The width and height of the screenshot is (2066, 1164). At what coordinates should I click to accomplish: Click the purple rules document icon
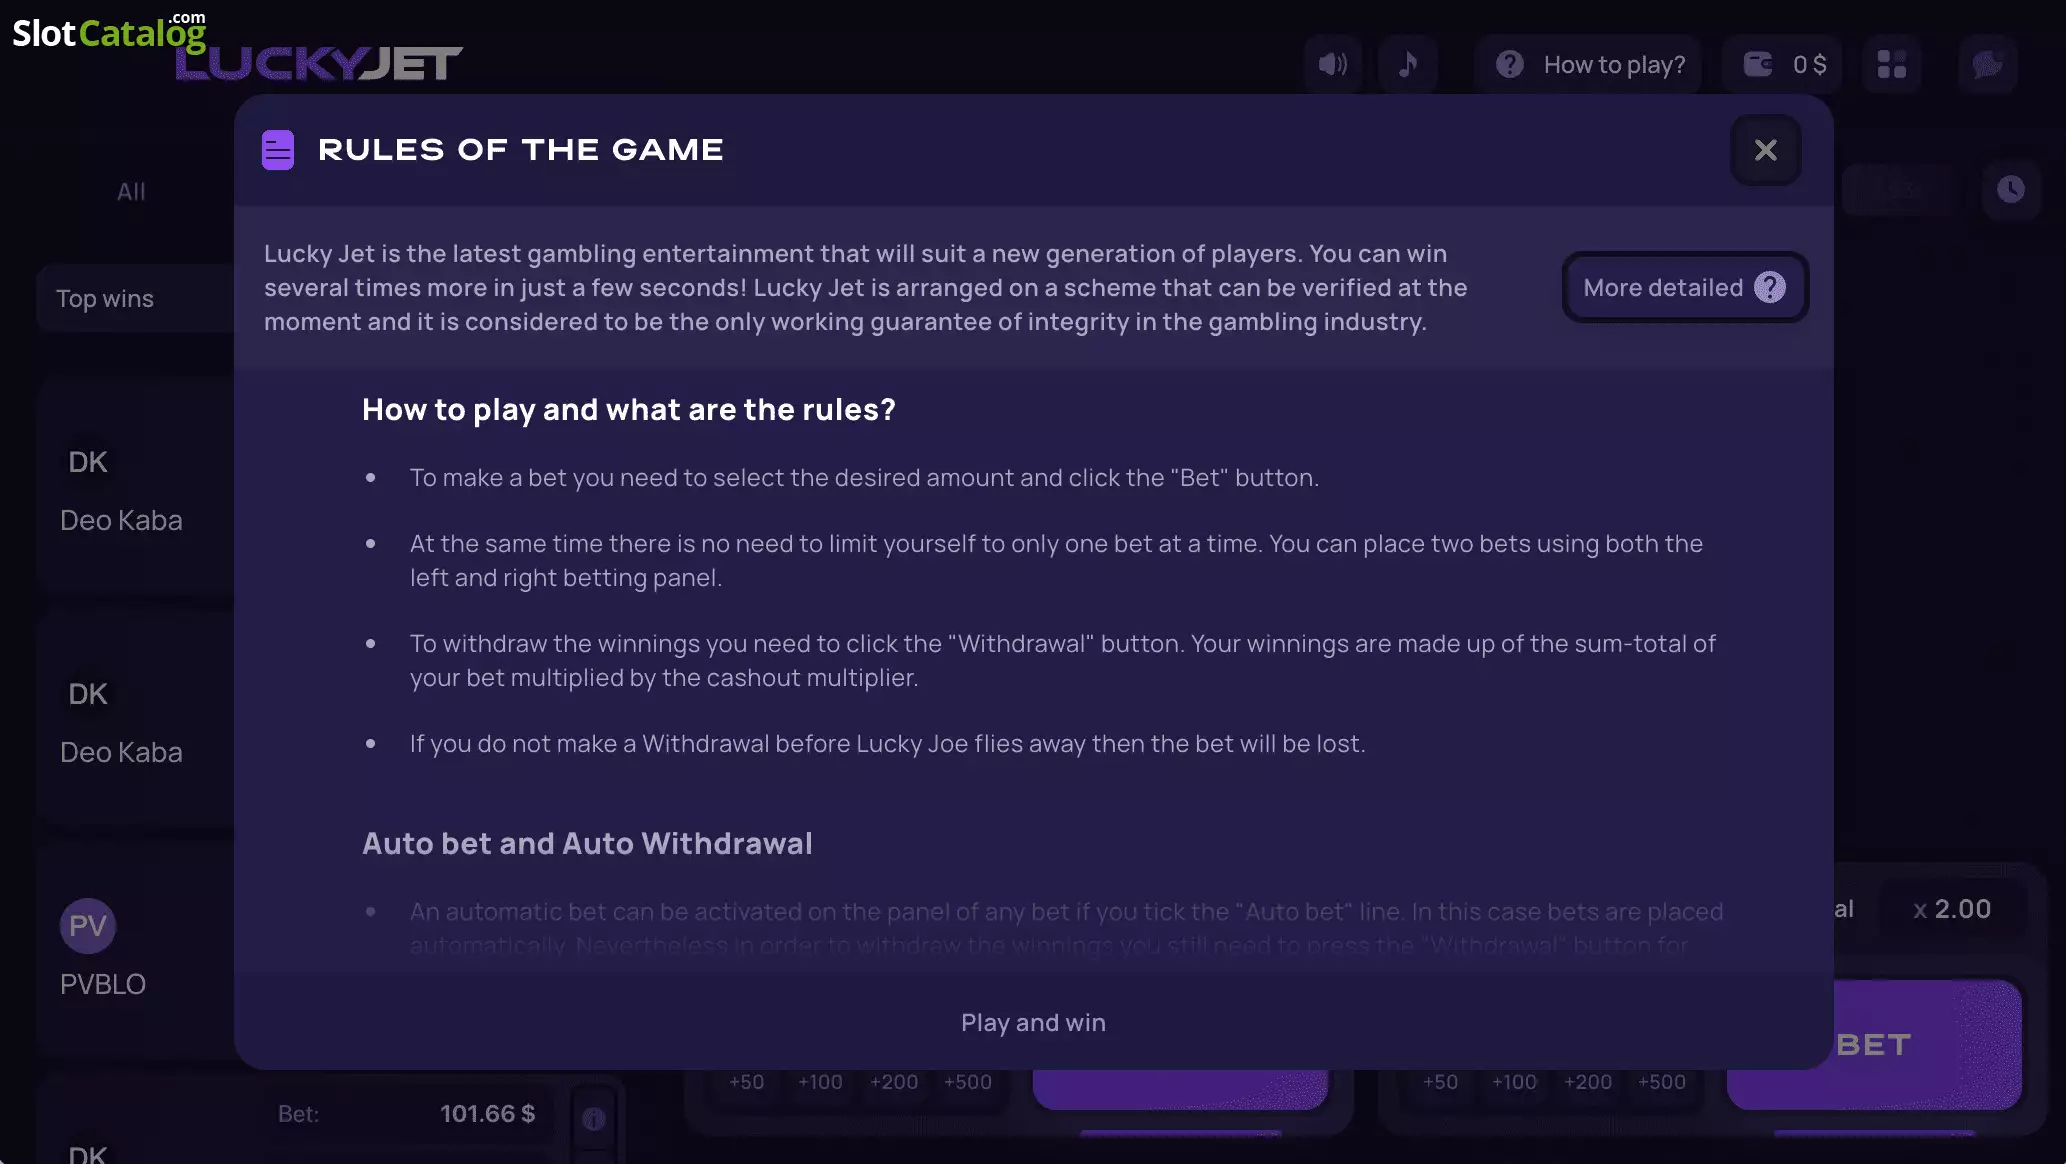point(278,151)
